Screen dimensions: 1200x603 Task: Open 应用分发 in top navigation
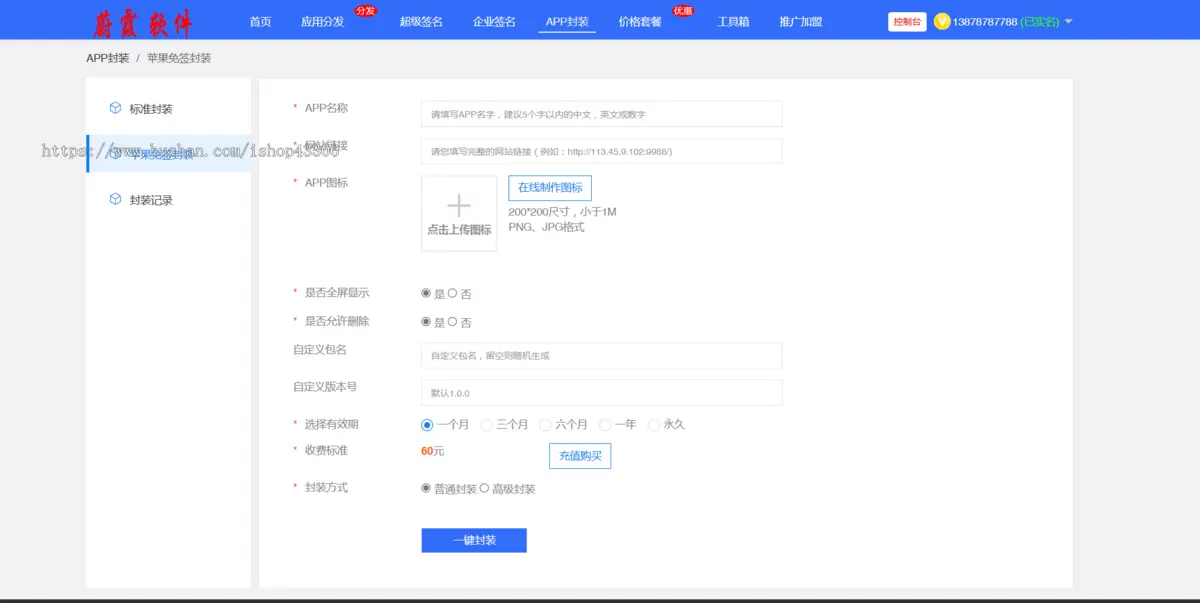click(x=322, y=22)
